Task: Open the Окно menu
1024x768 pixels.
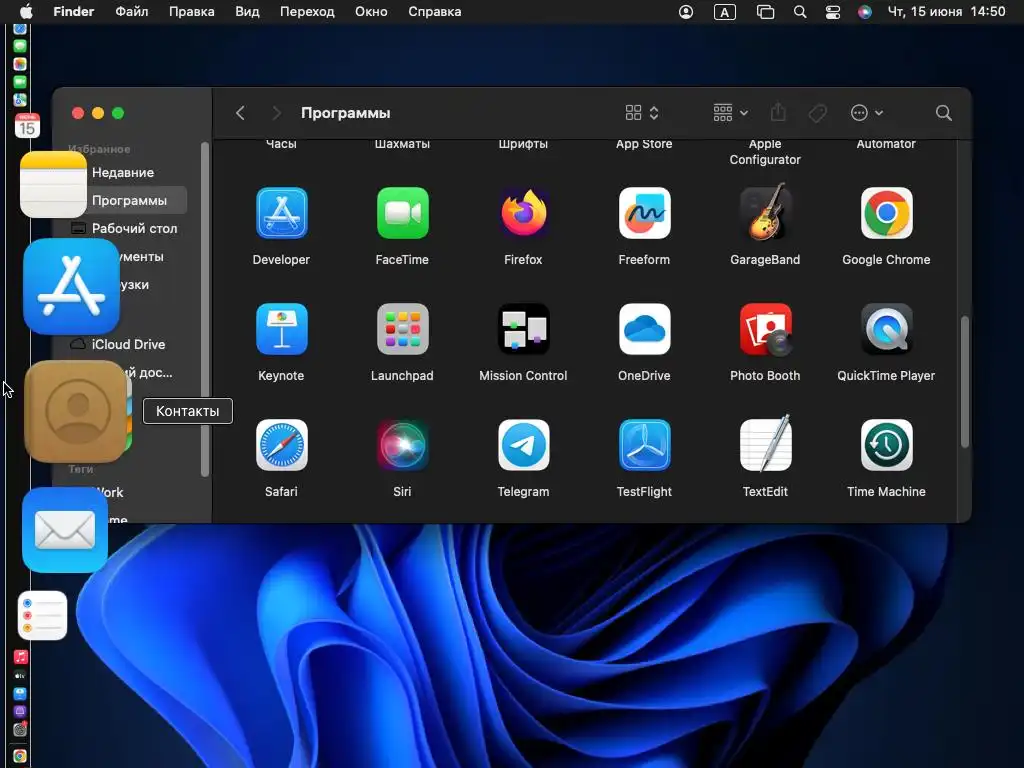Action: click(x=371, y=12)
